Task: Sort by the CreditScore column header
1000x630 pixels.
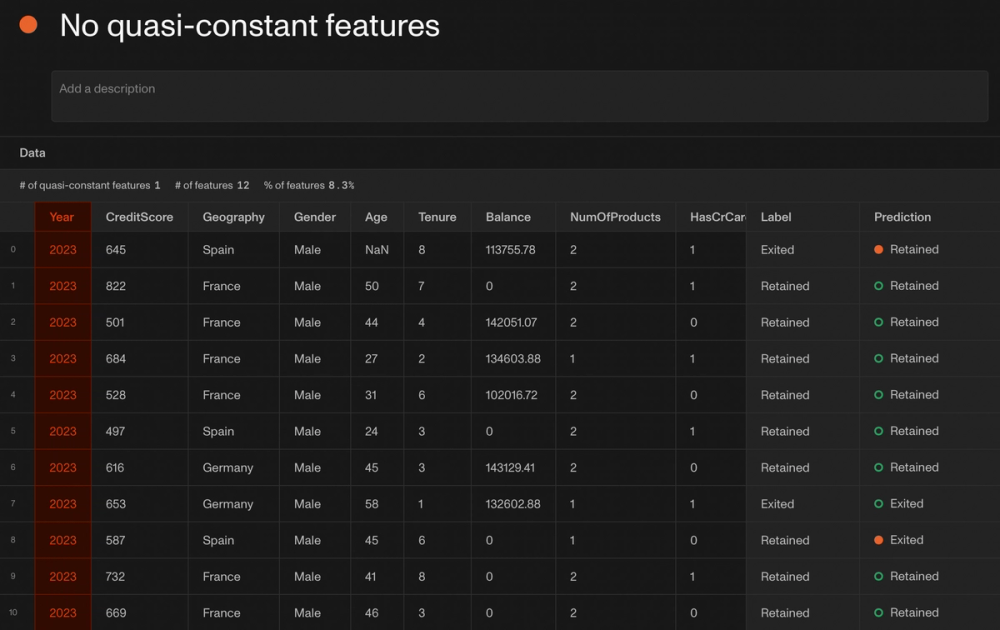Action: pyautogui.click(x=140, y=217)
